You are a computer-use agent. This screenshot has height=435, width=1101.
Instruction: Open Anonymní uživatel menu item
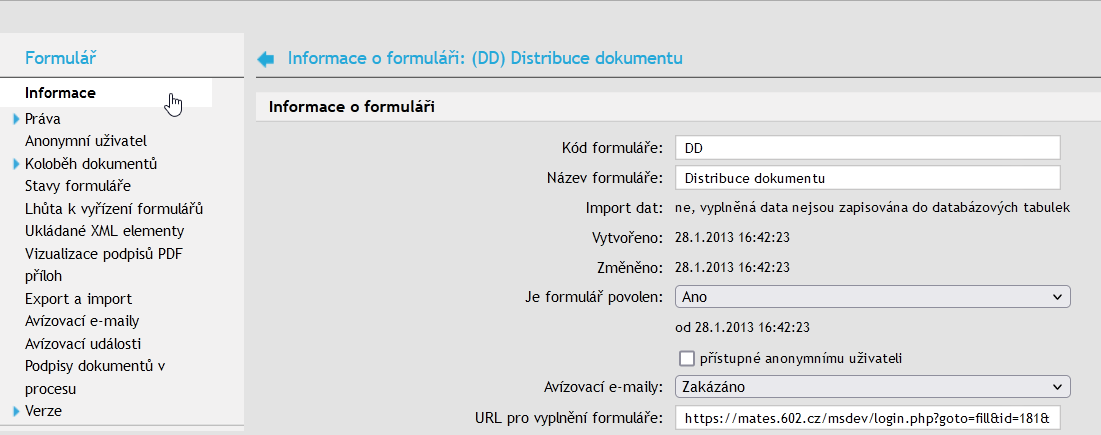coord(86,141)
